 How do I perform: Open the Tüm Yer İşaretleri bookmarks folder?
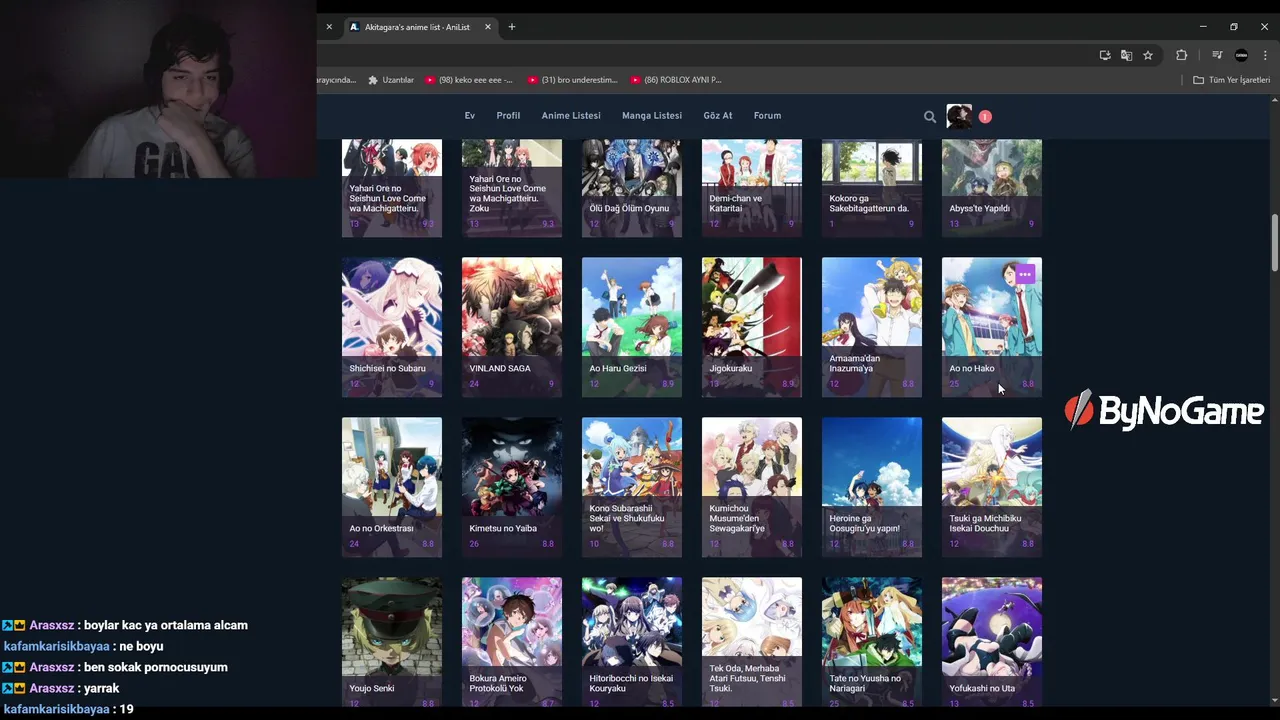click(1231, 80)
